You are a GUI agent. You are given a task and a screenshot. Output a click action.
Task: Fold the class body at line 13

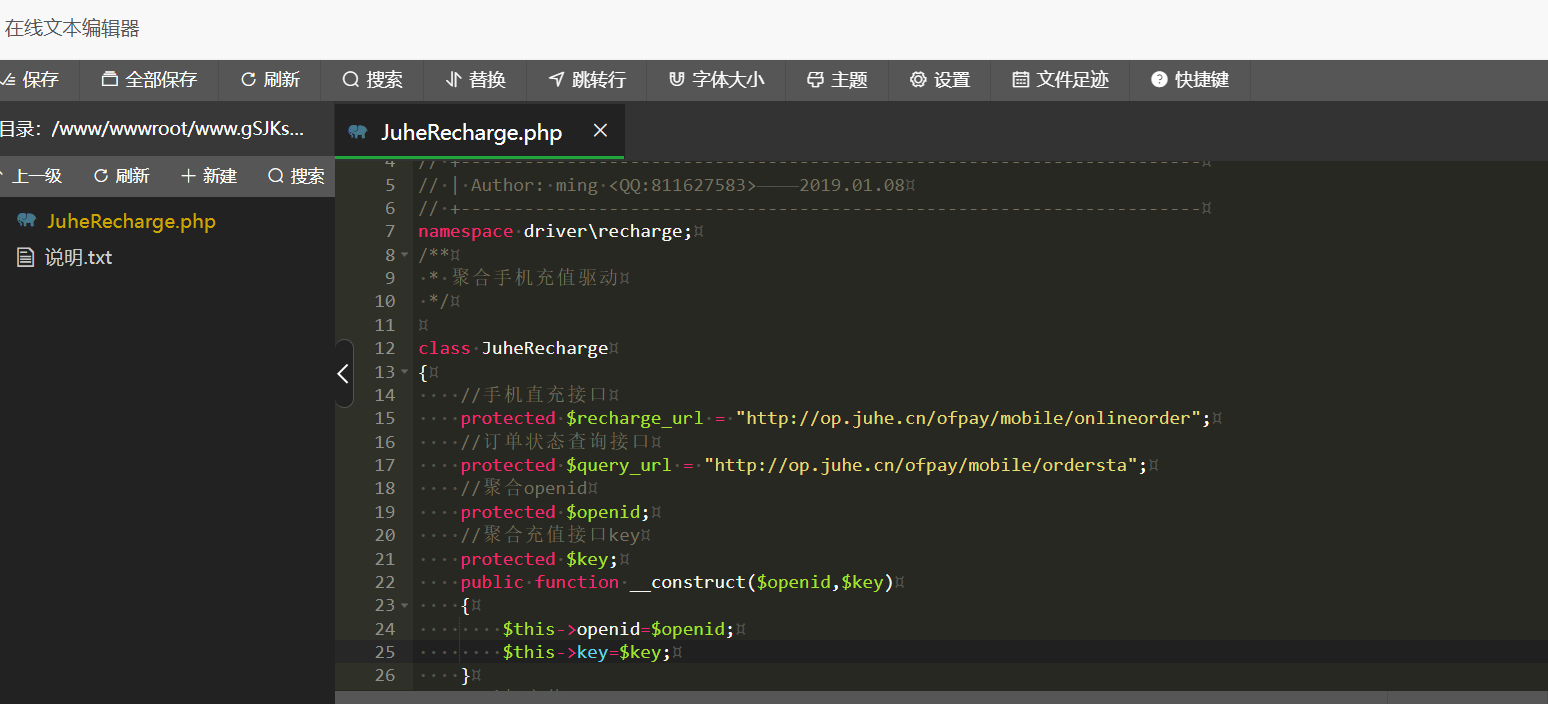(x=404, y=372)
